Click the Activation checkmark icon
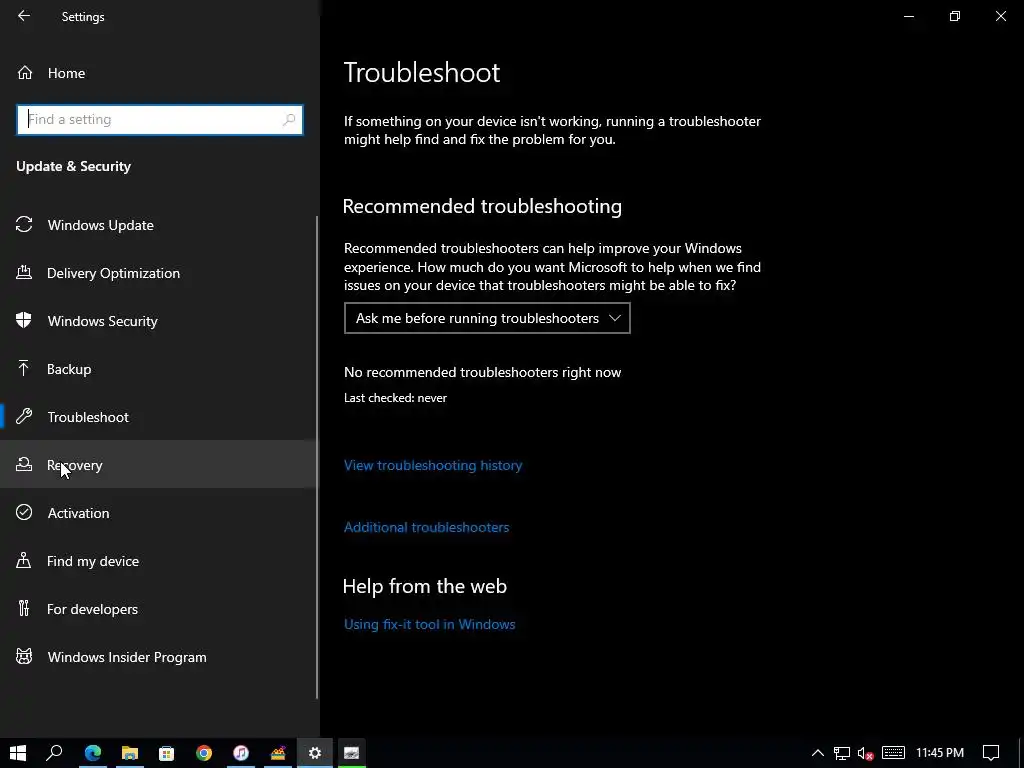 pos(24,513)
